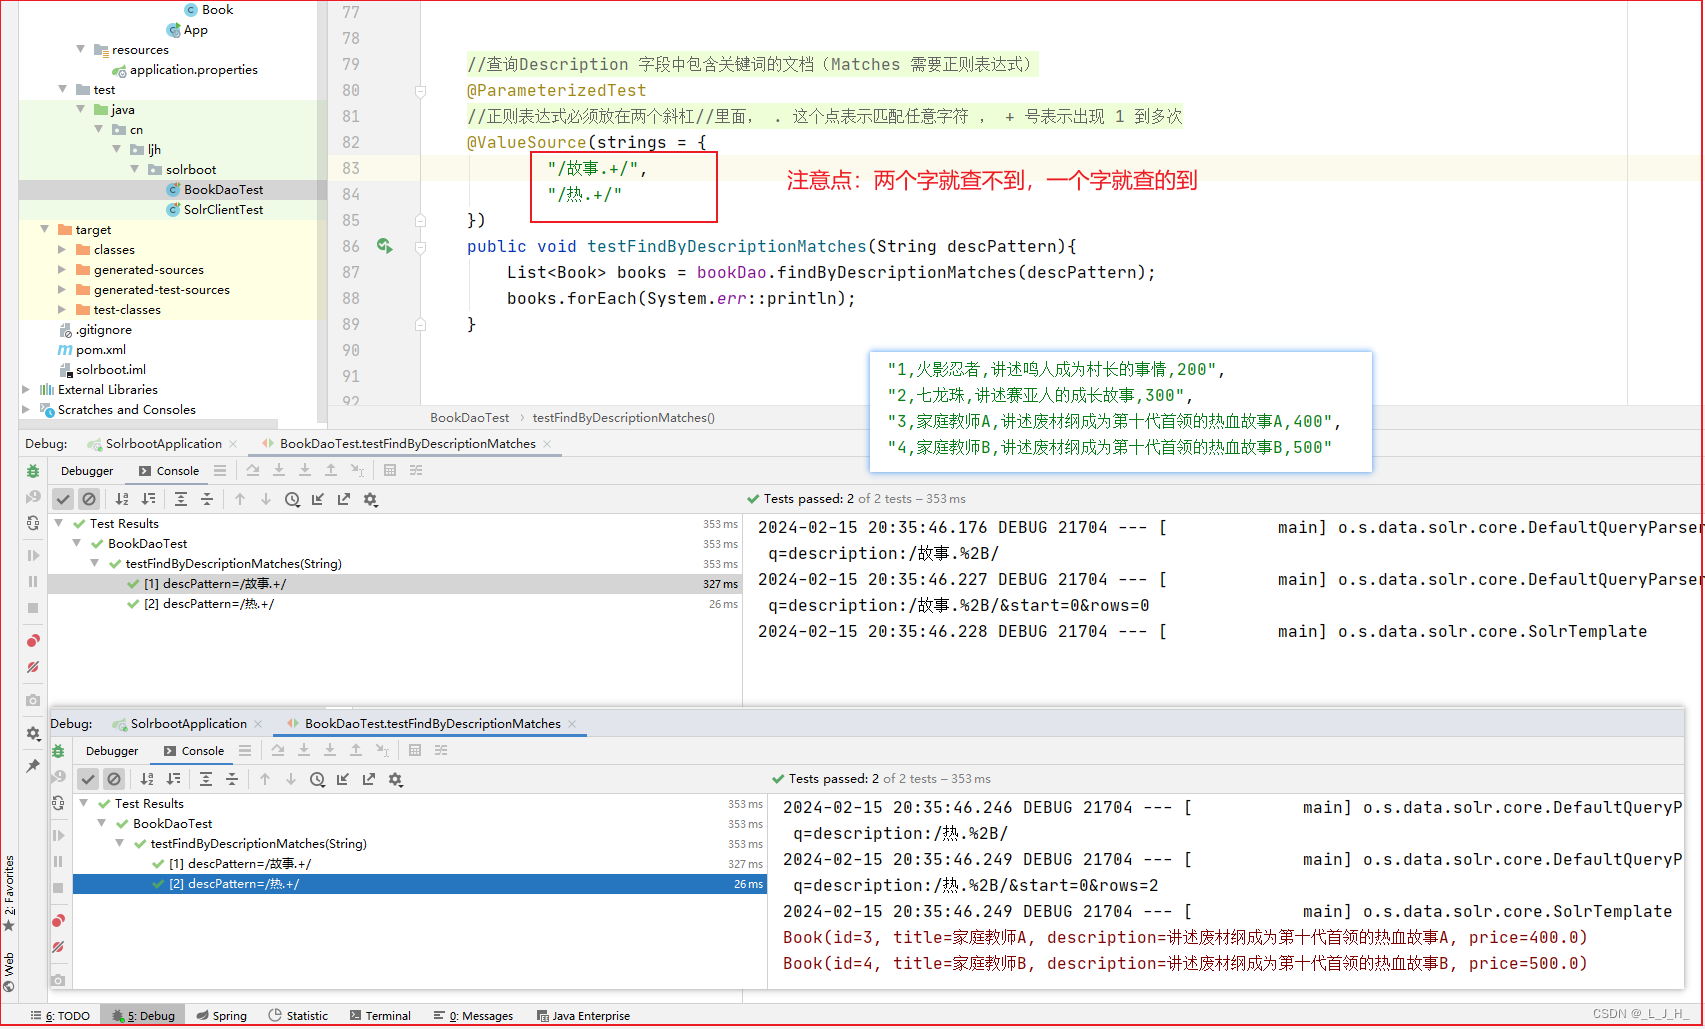Toggle the Show Passed checkmark filter
Screen dimensions: 1705x1029
click(64, 499)
